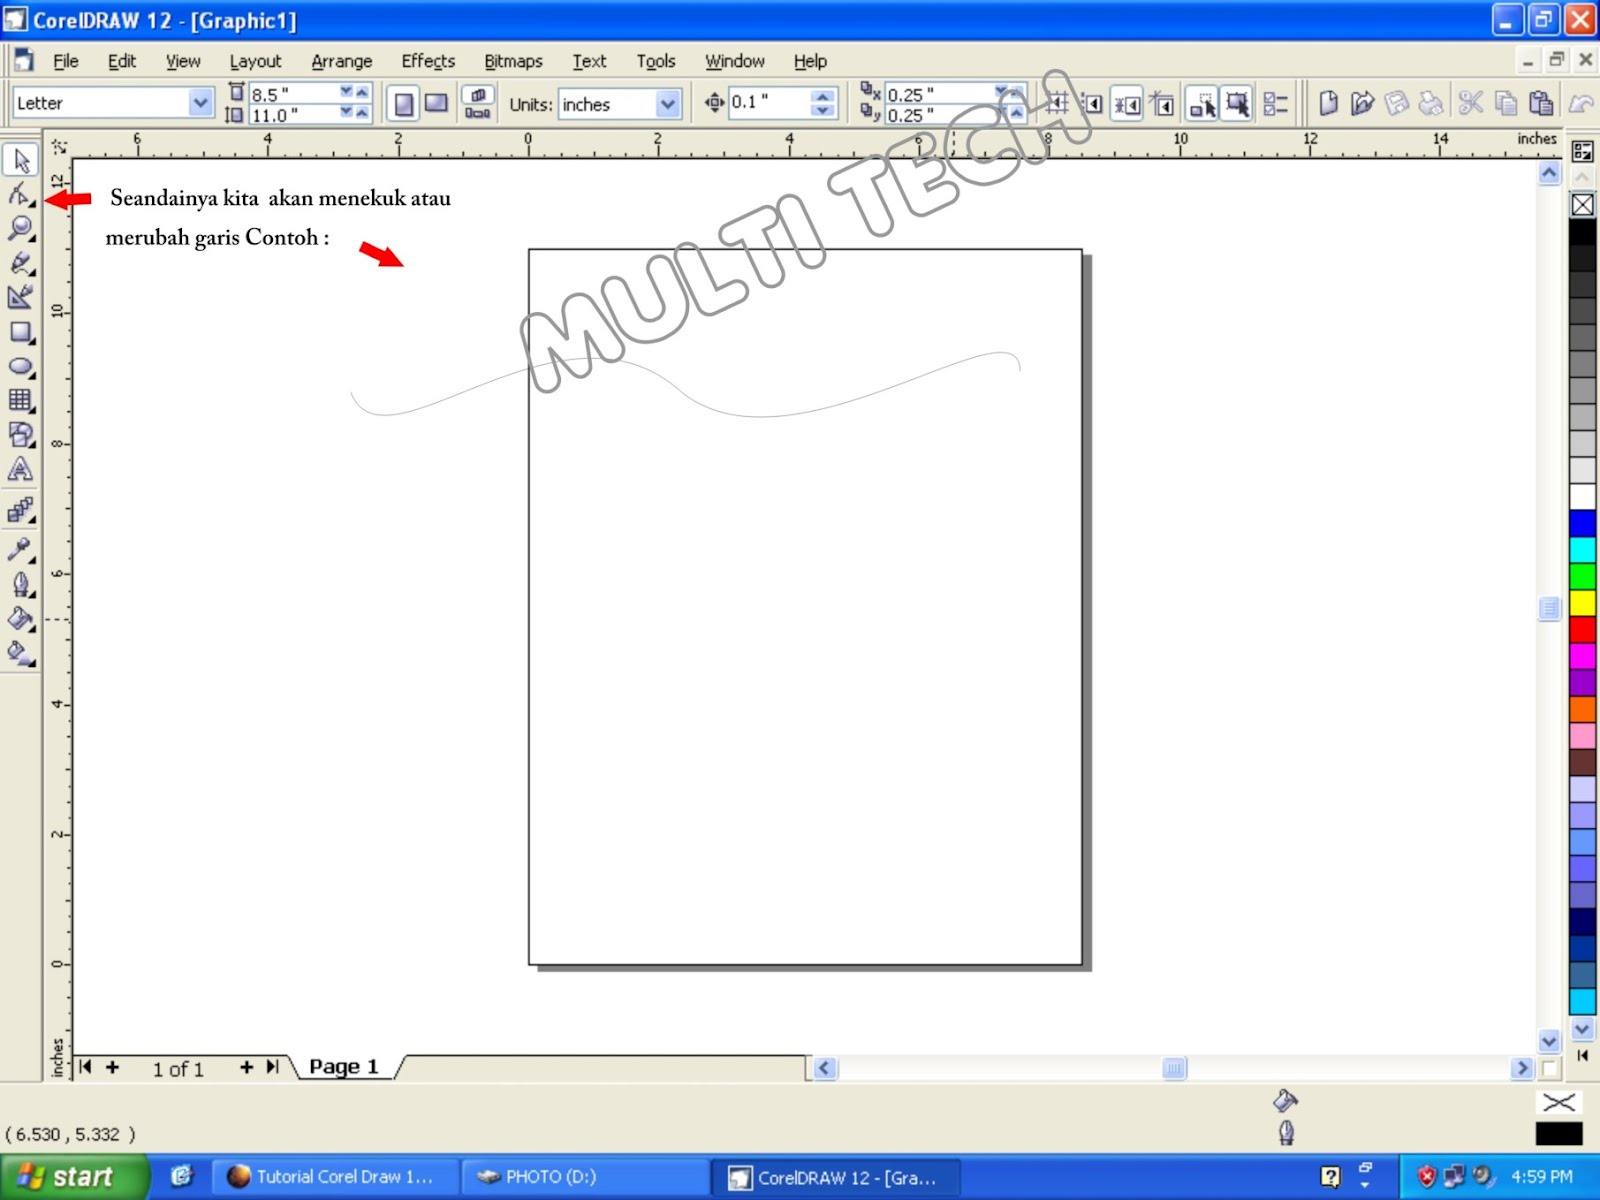Click the Save icon
1600x1200 pixels.
1397,103
